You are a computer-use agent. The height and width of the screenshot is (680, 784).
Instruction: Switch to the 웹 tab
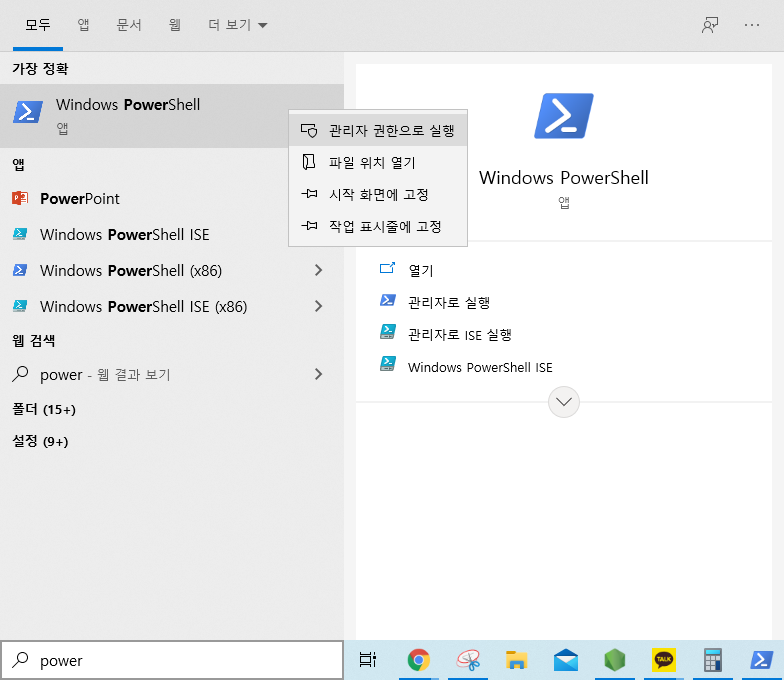pos(174,25)
